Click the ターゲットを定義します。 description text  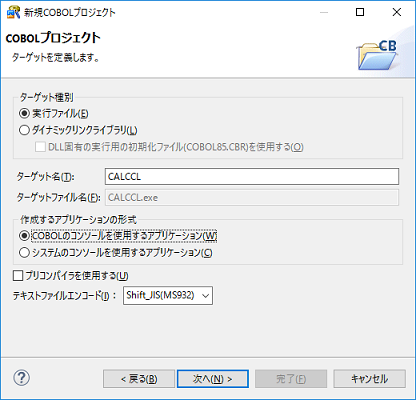(56, 57)
